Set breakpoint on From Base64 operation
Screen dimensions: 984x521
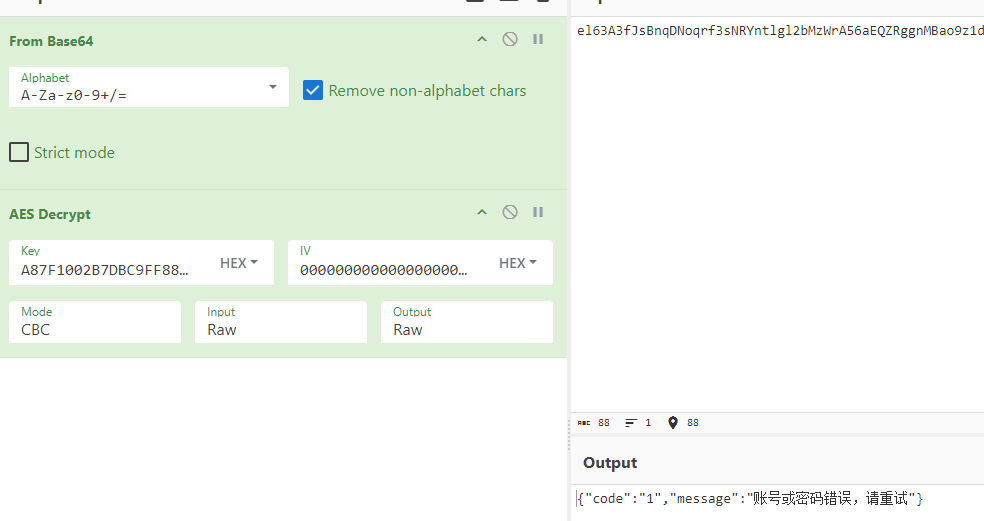click(x=538, y=40)
